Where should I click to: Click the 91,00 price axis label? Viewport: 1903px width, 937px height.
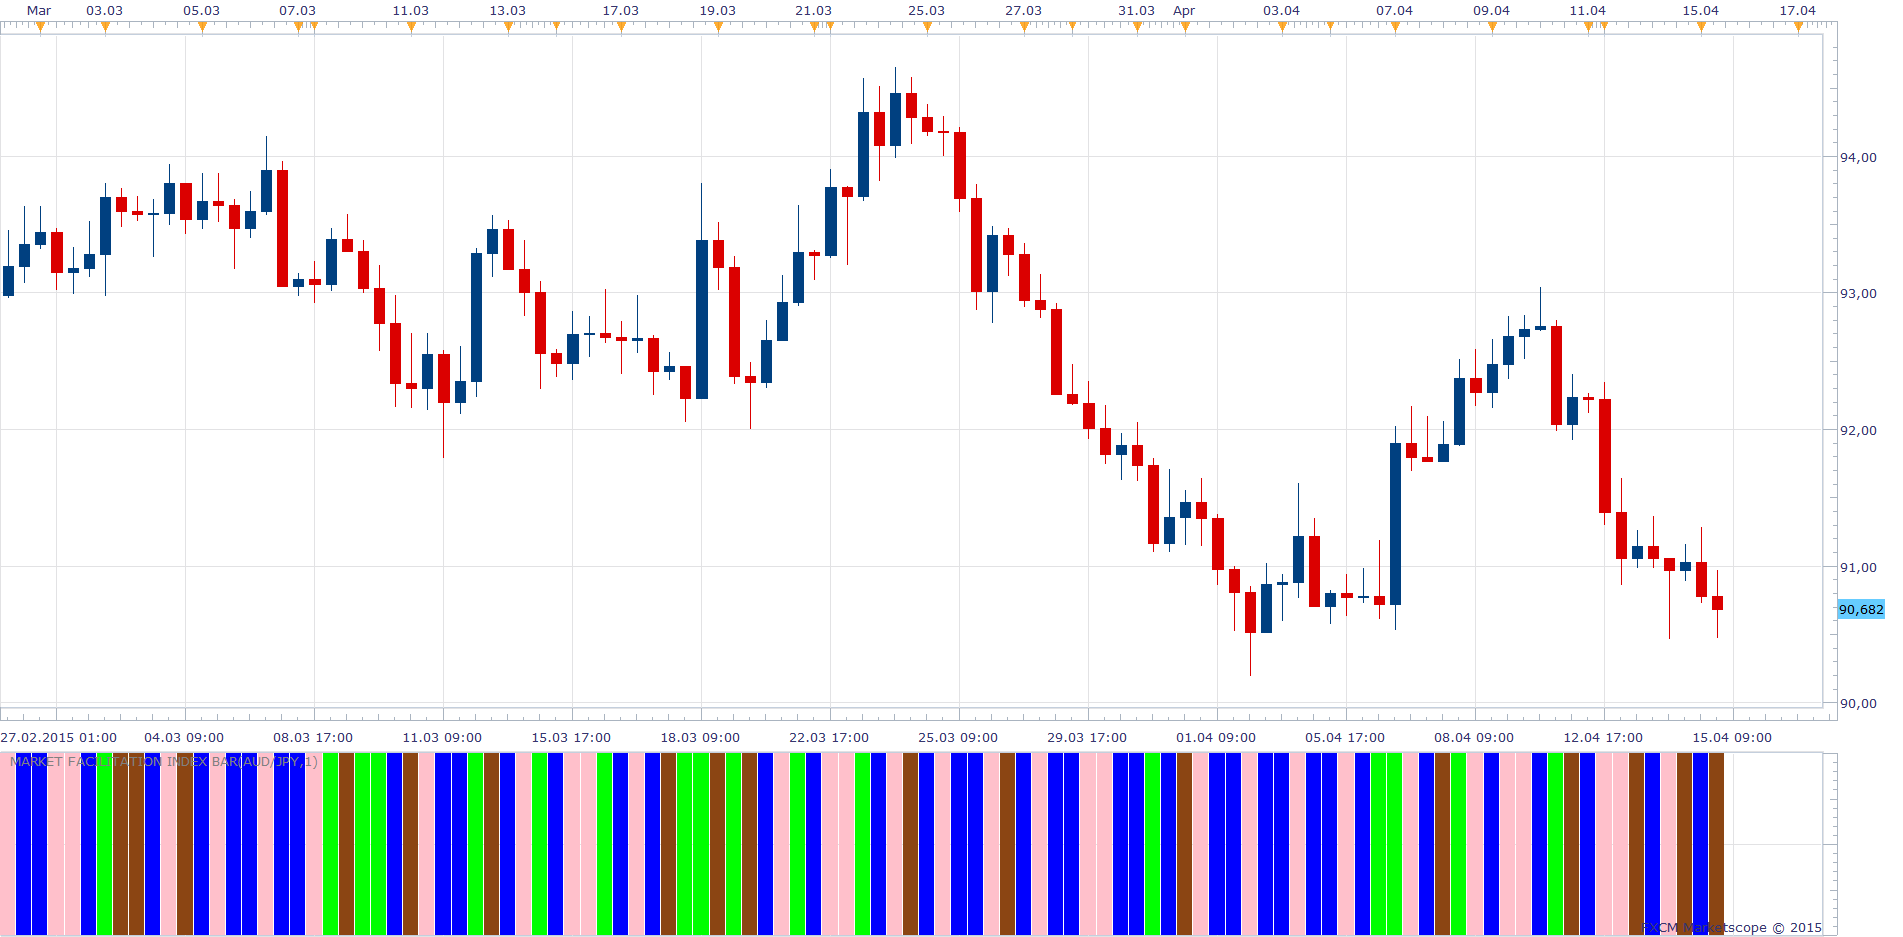1858,567
